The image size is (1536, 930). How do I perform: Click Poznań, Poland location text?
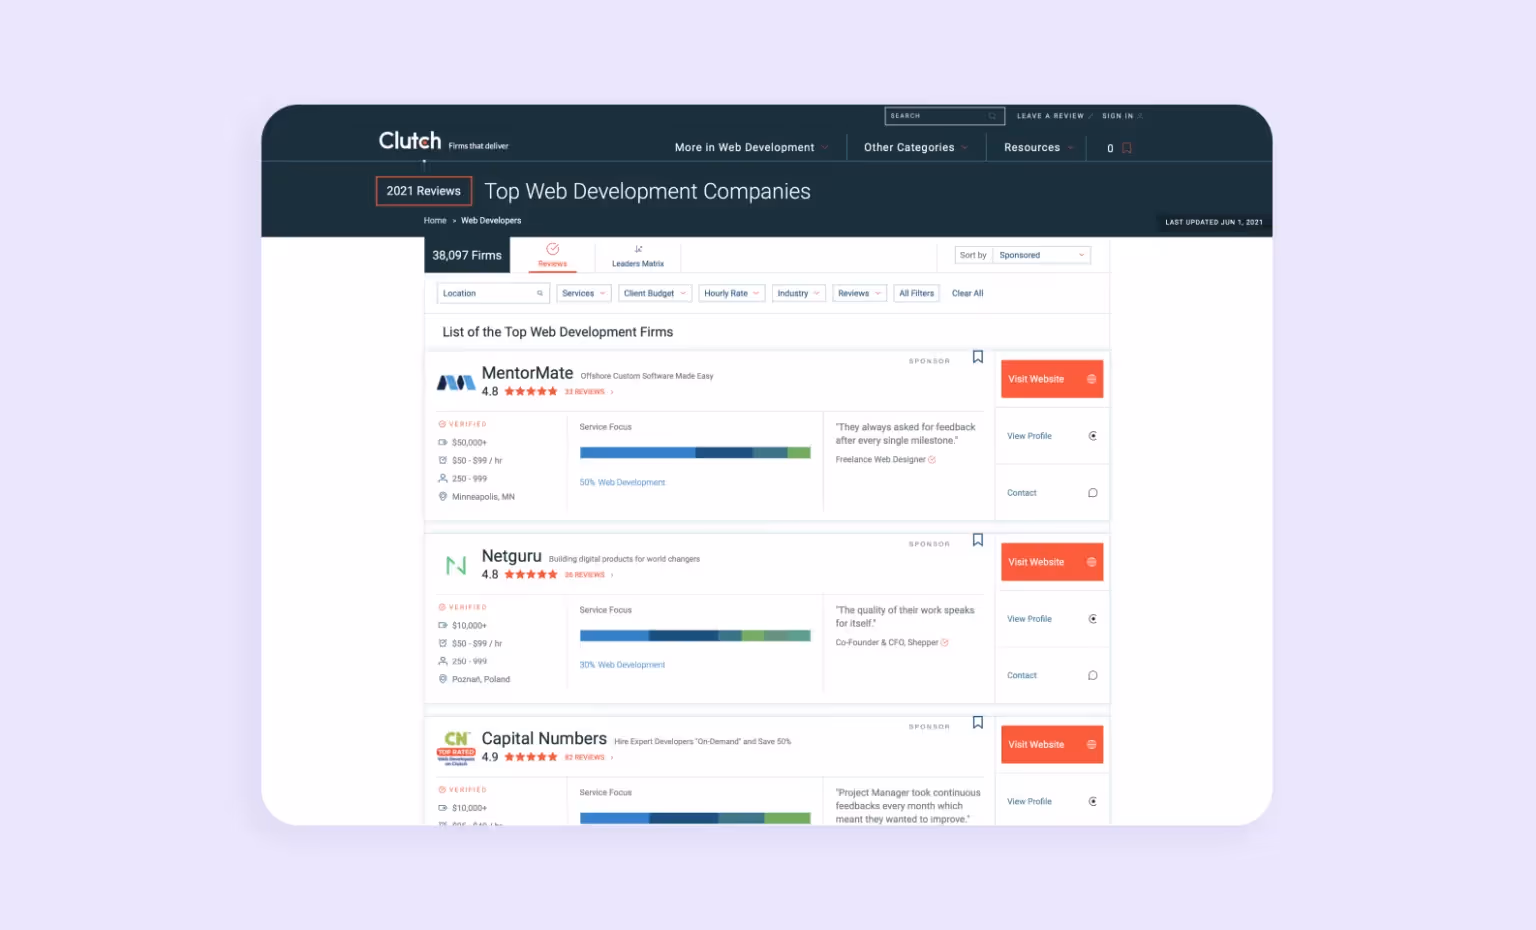(x=481, y=679)
